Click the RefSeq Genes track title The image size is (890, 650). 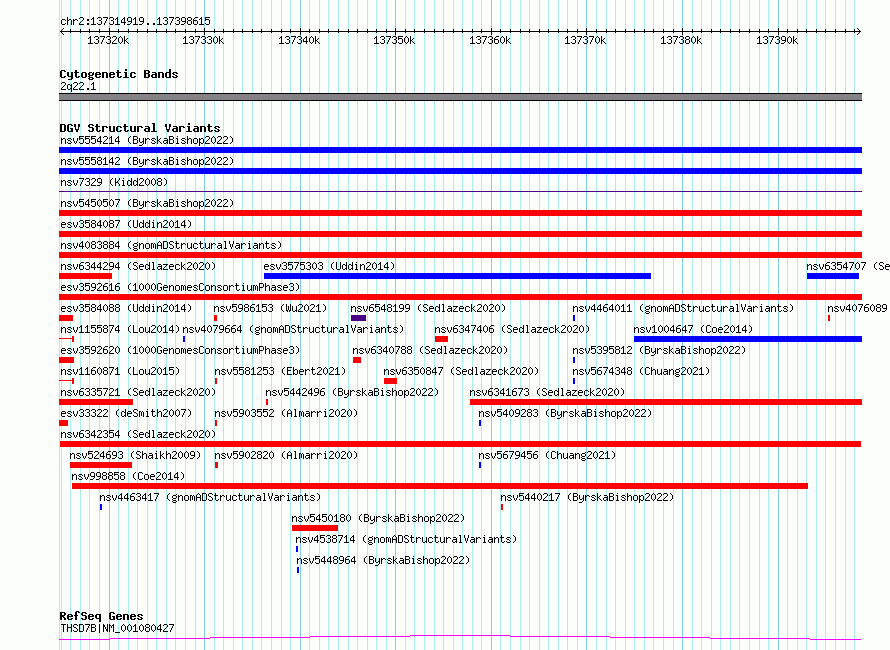(x=101, y=617)
